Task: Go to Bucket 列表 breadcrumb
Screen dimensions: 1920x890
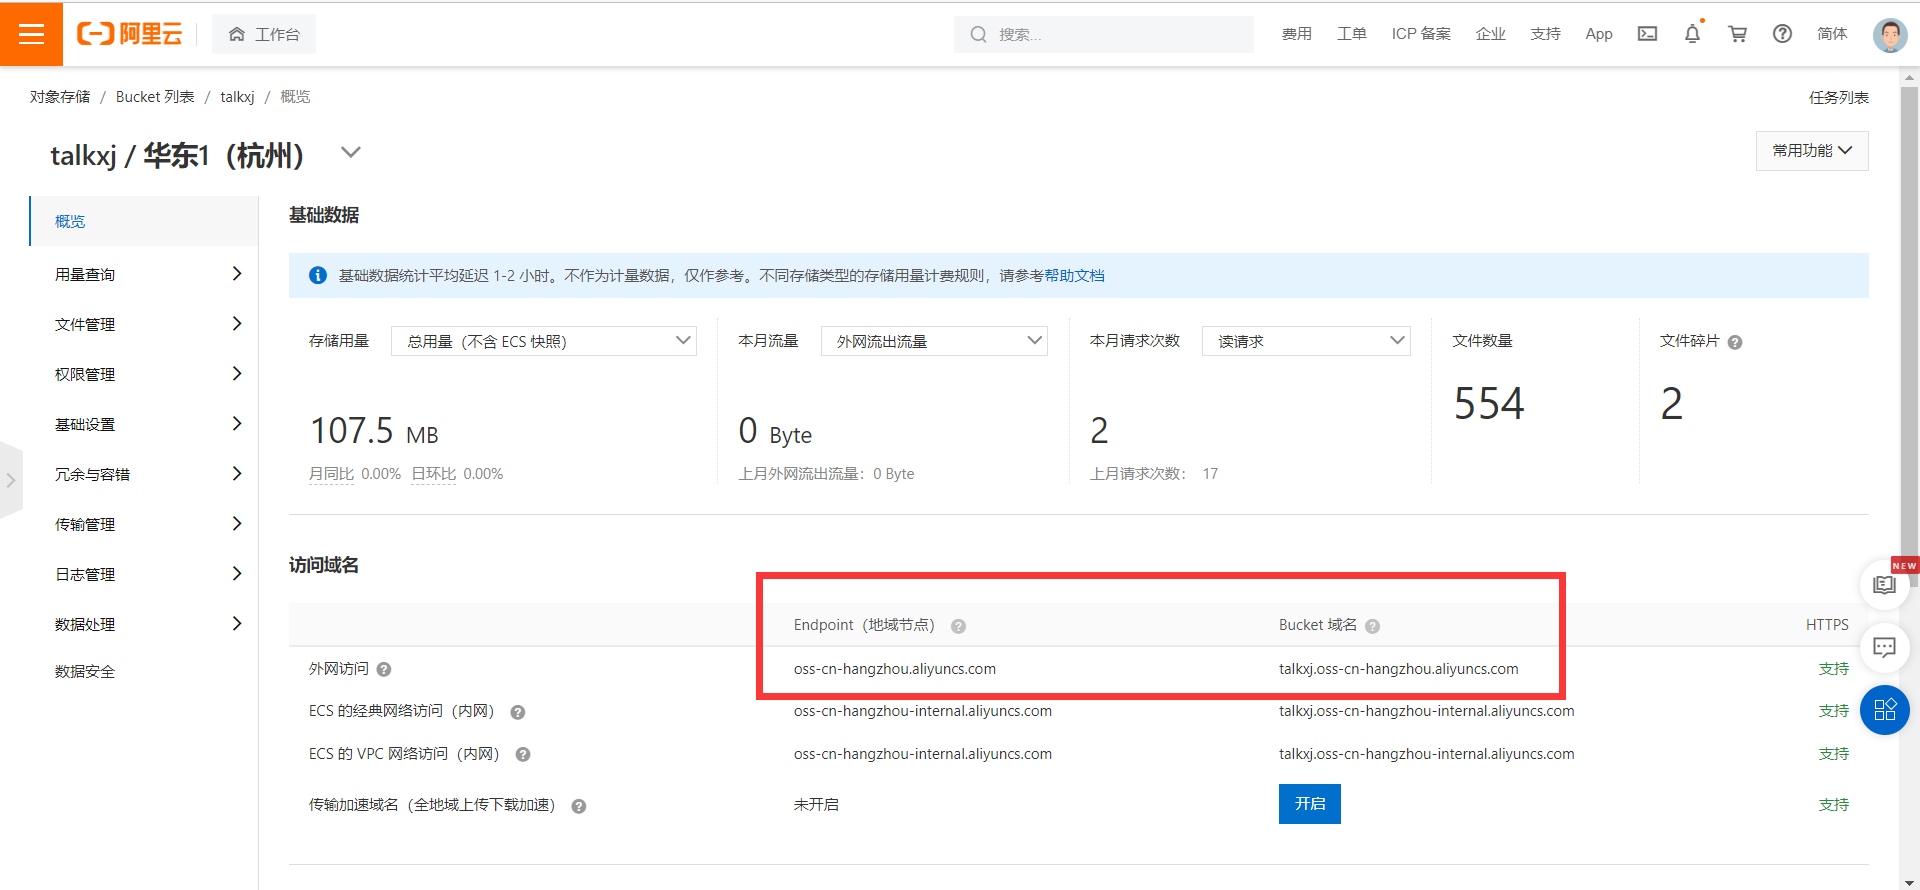Action: pos(155,97)
